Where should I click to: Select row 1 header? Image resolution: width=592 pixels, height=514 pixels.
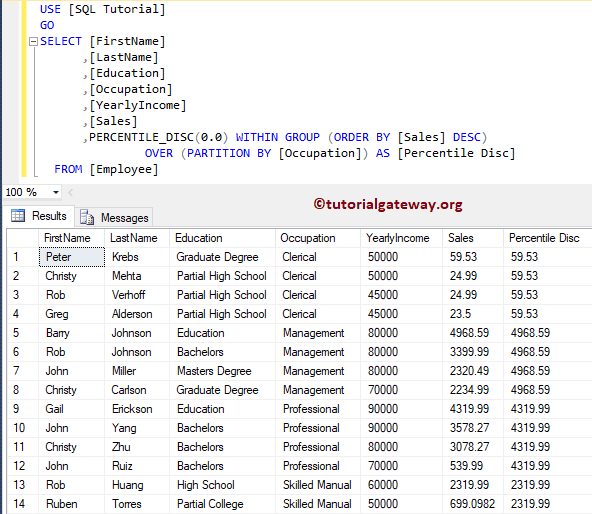coord(23,257)
